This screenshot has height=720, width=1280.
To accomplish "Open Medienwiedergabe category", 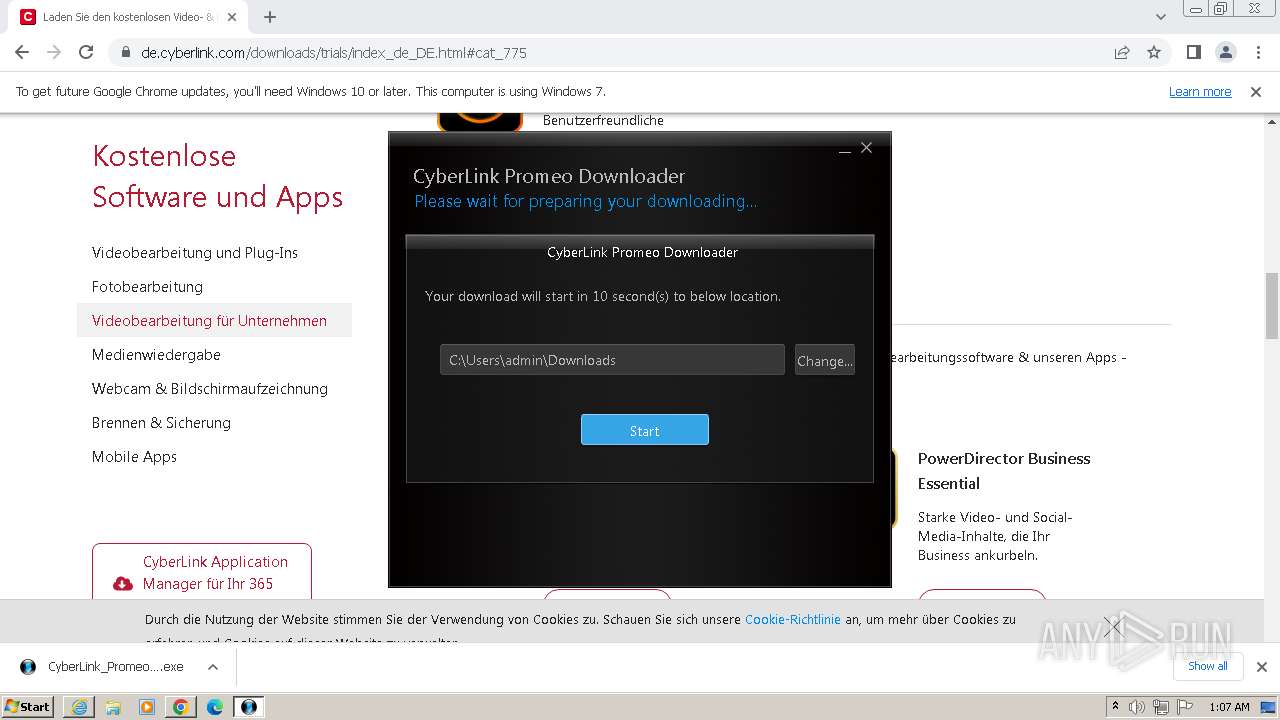I will click(156, 354).
